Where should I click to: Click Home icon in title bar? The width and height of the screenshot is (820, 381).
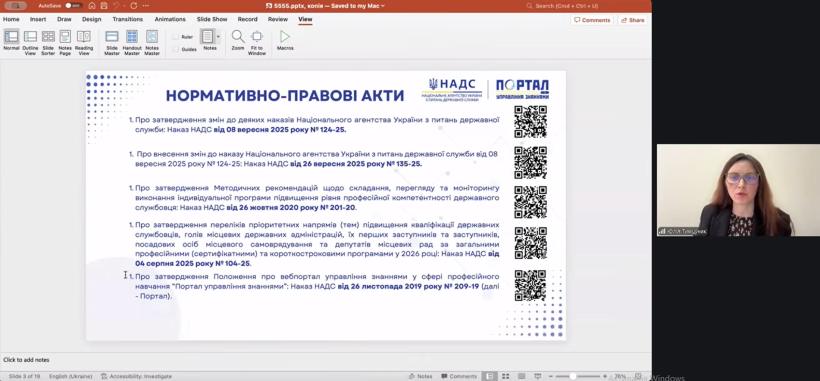[92, 6]
